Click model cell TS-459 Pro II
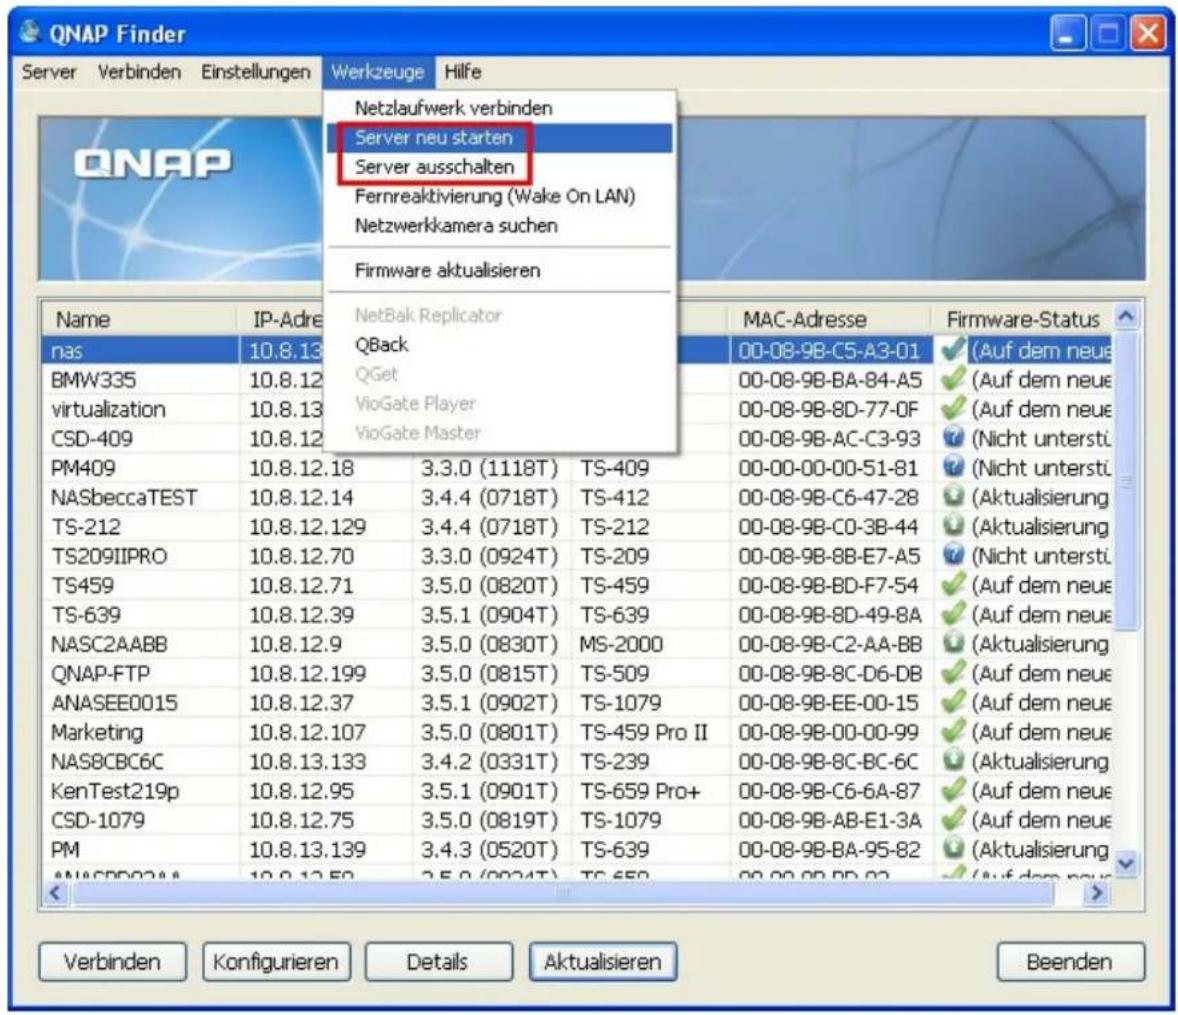The height and width of the screenshot is (1015, 1178). tap(643, 731)
